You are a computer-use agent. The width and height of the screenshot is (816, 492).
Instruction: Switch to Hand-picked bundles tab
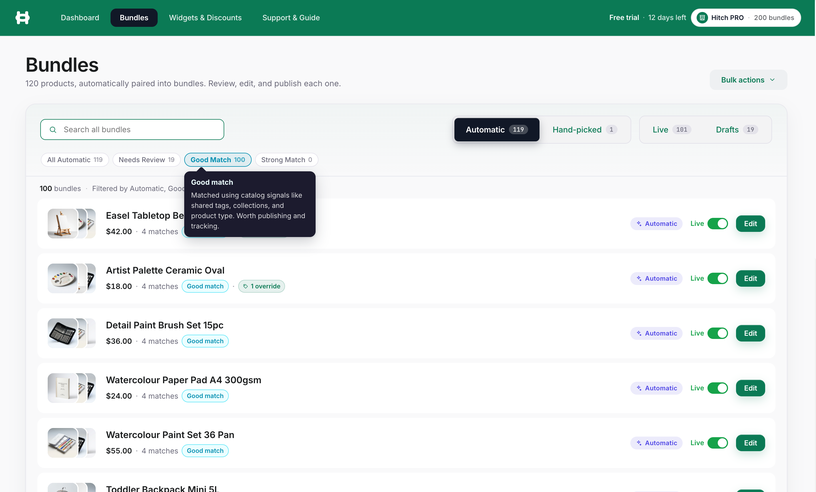coord(584,130)
